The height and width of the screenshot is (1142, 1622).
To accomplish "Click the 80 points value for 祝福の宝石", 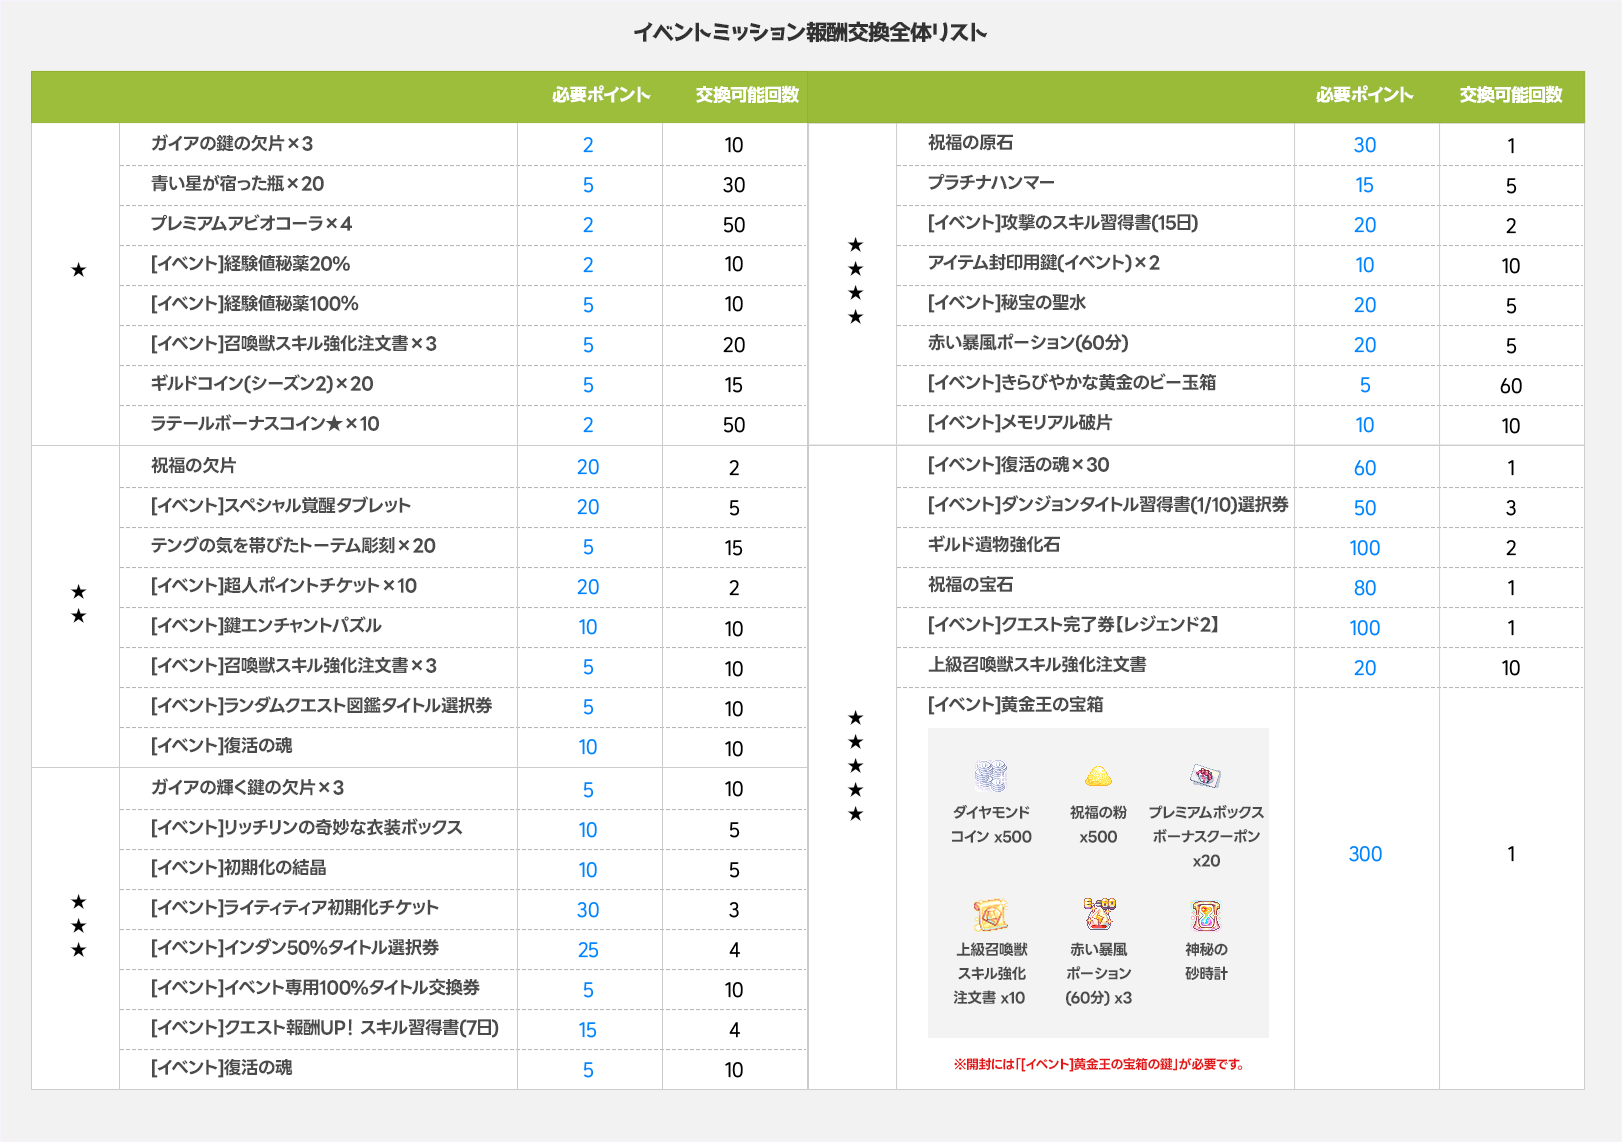I will [x=1365, y=588].
